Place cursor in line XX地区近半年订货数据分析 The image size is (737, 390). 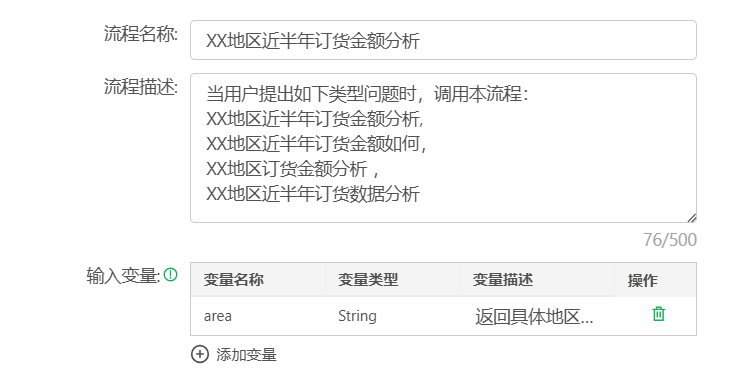[313, 194]
